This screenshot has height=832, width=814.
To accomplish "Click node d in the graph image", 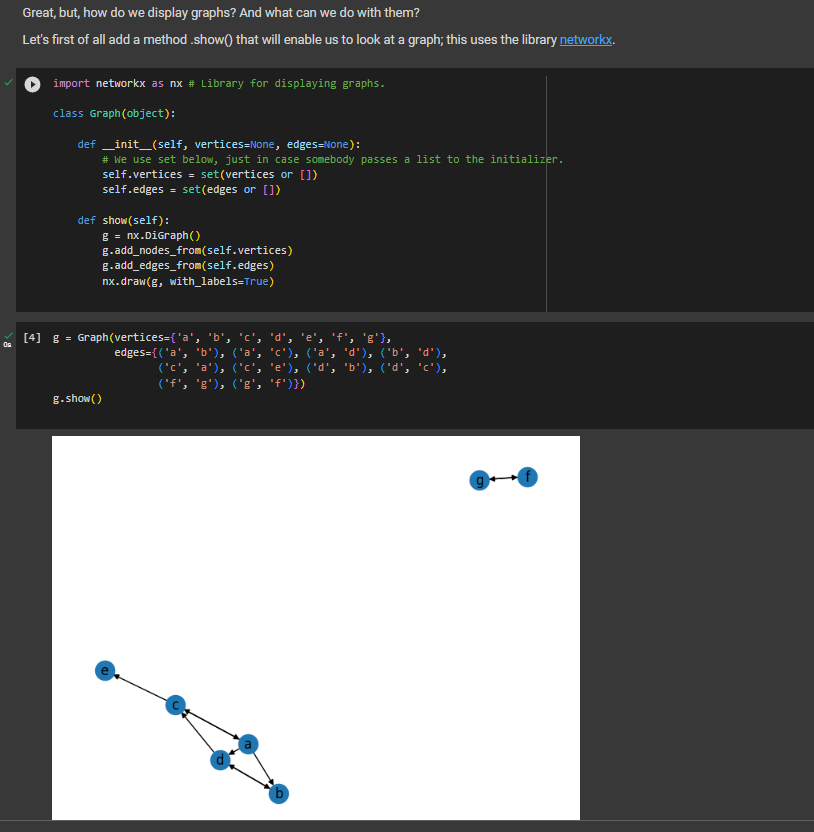I will tap(219, 760).
